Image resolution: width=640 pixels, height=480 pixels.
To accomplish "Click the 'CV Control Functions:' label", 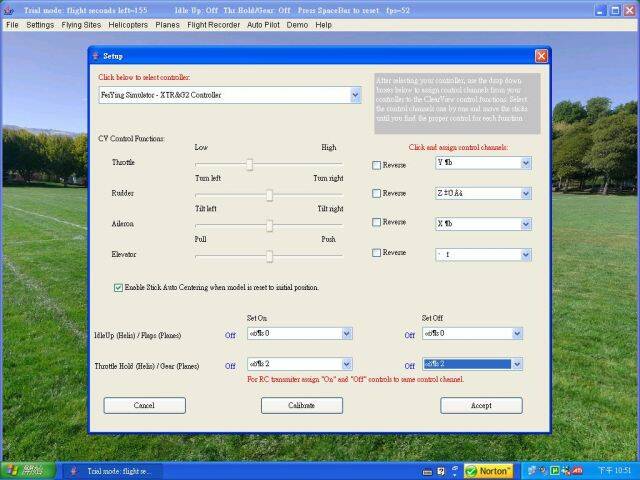I will click(x=131, y=139).
